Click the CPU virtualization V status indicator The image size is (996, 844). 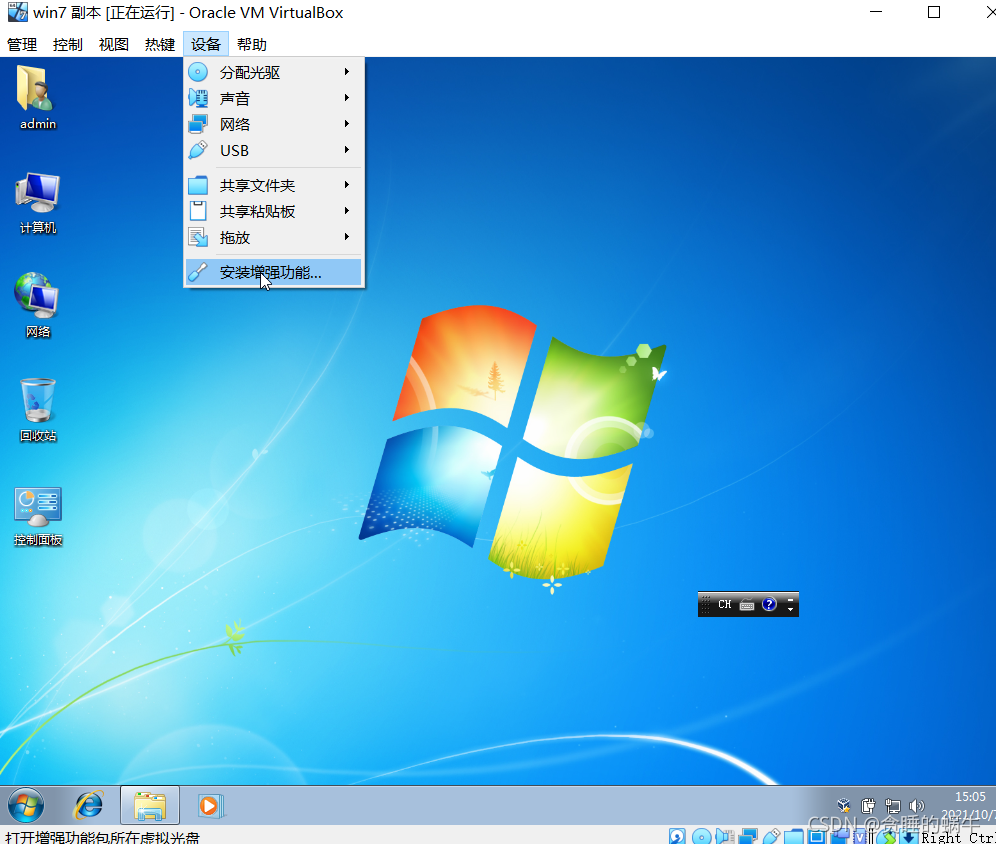point(860,837)
